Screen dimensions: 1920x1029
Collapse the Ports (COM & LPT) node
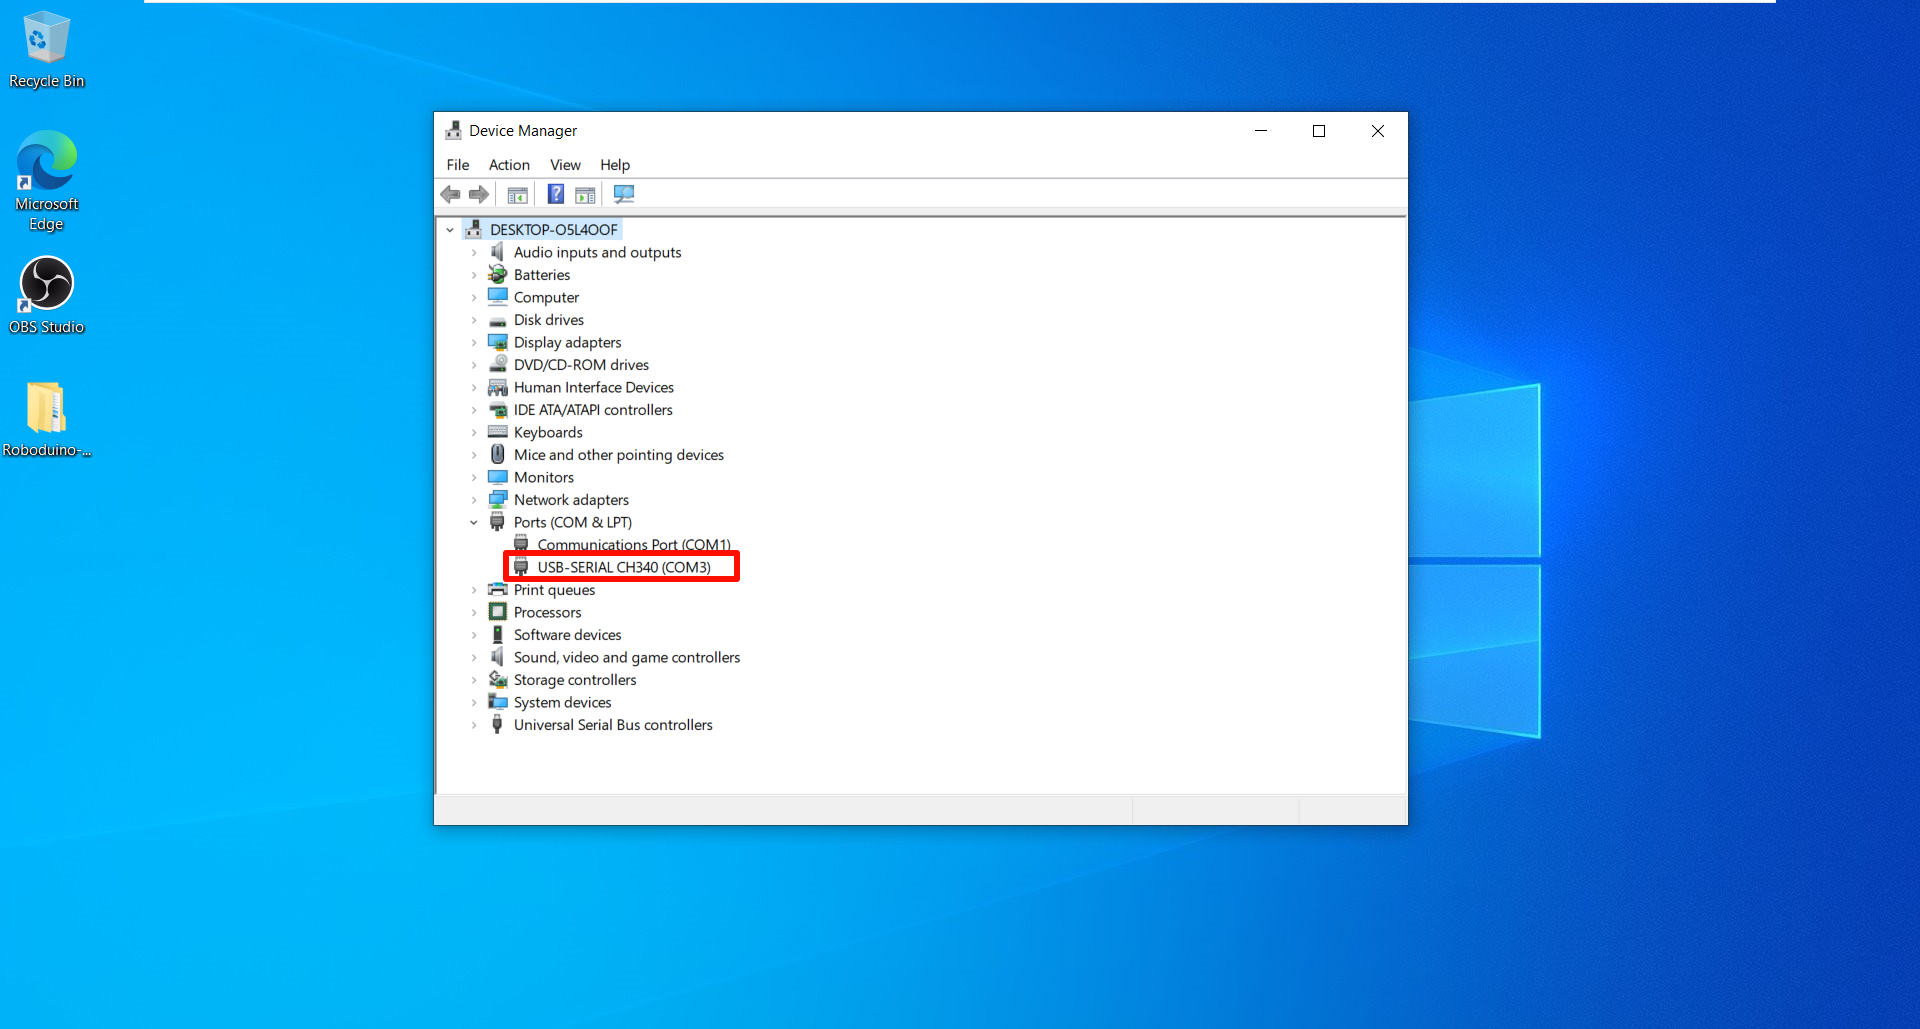pos(474,522)
